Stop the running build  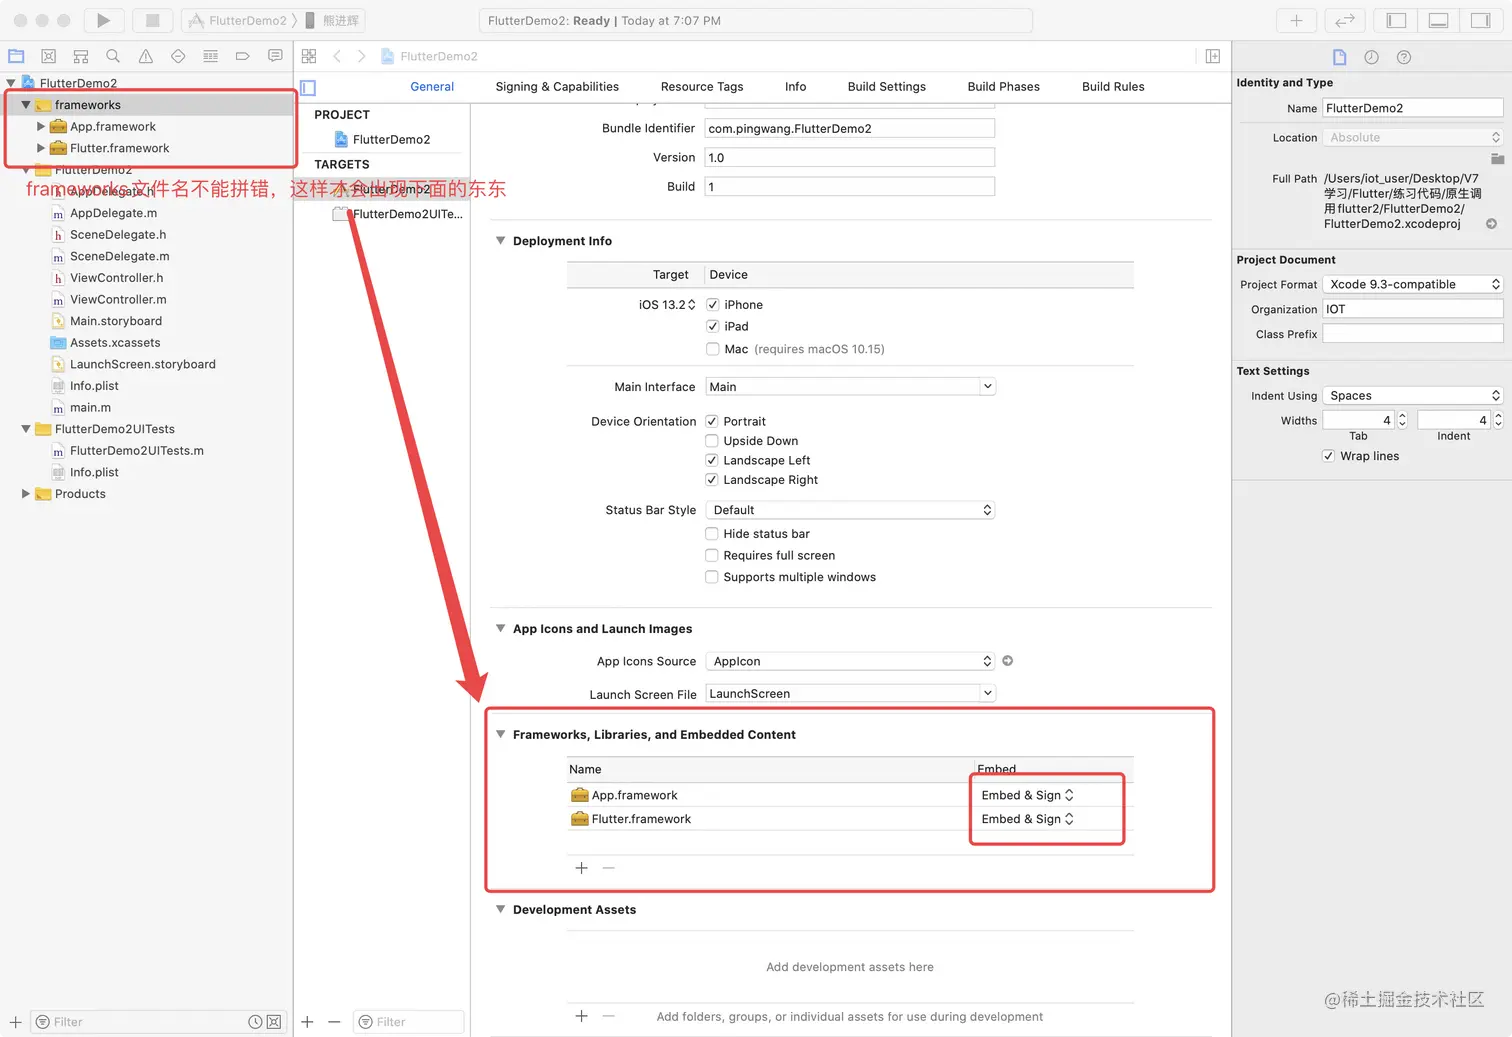153,20
